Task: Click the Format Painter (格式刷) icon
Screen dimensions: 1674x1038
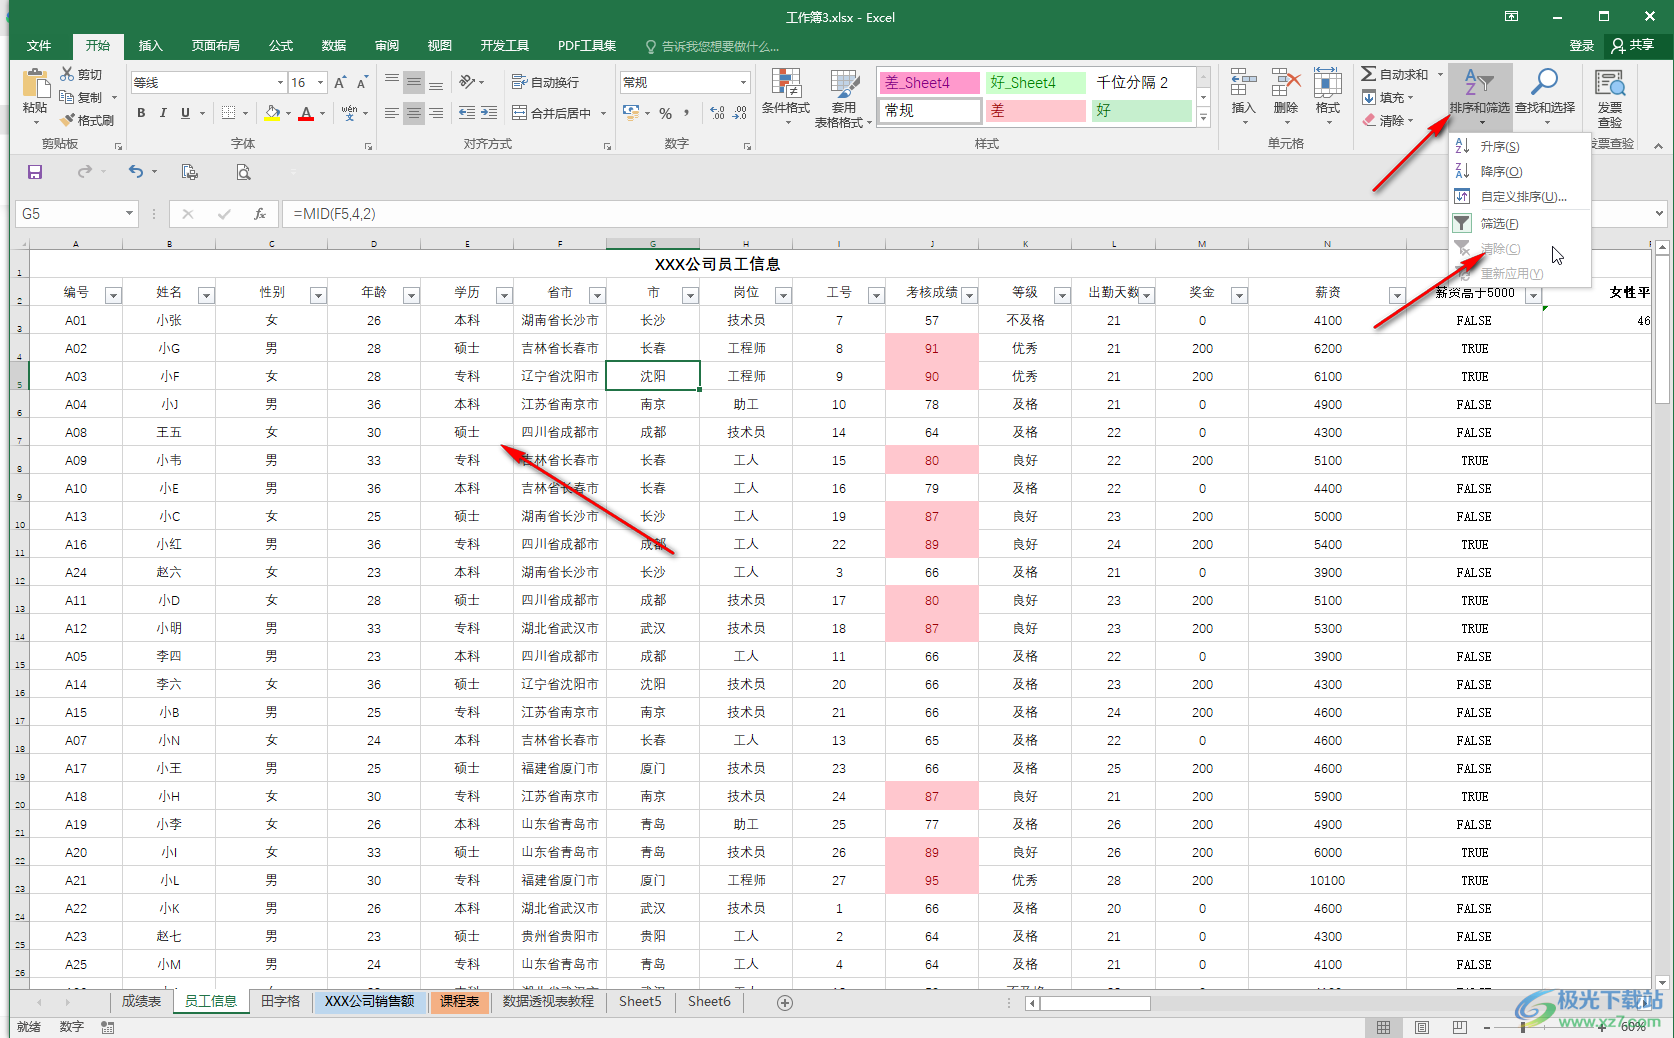Action: coord(67,120)
